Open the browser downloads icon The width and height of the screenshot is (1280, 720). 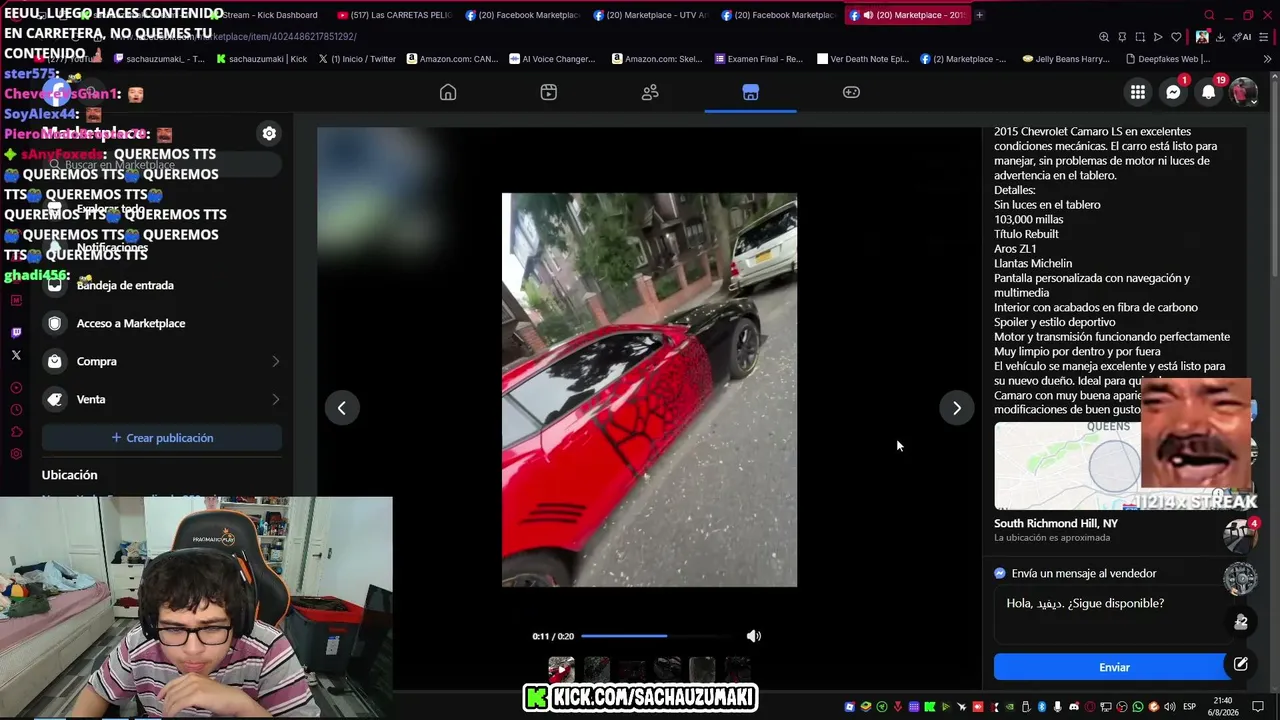1220,37
